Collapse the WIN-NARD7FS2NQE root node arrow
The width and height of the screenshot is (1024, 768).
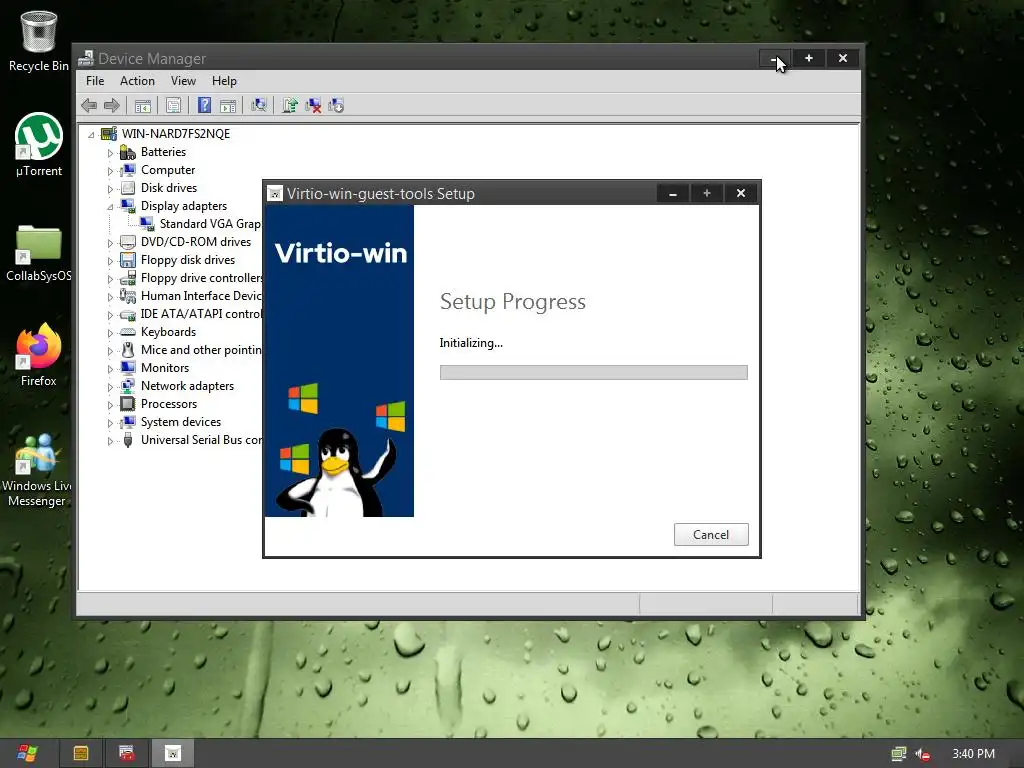91,135
